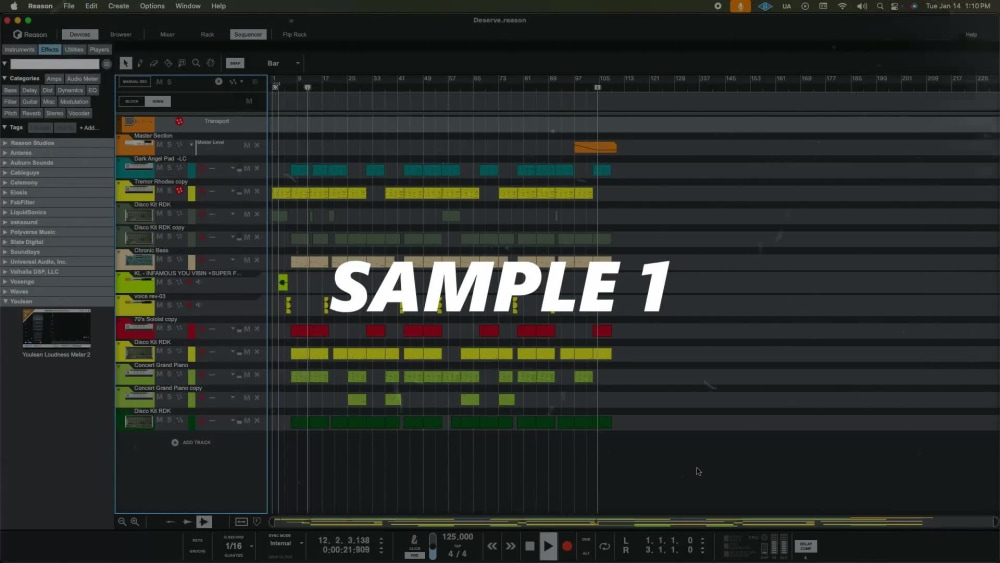Viewport: 1000px width, 563px height.
Task: Toggle the Snap button
Action: click(235, 63)
